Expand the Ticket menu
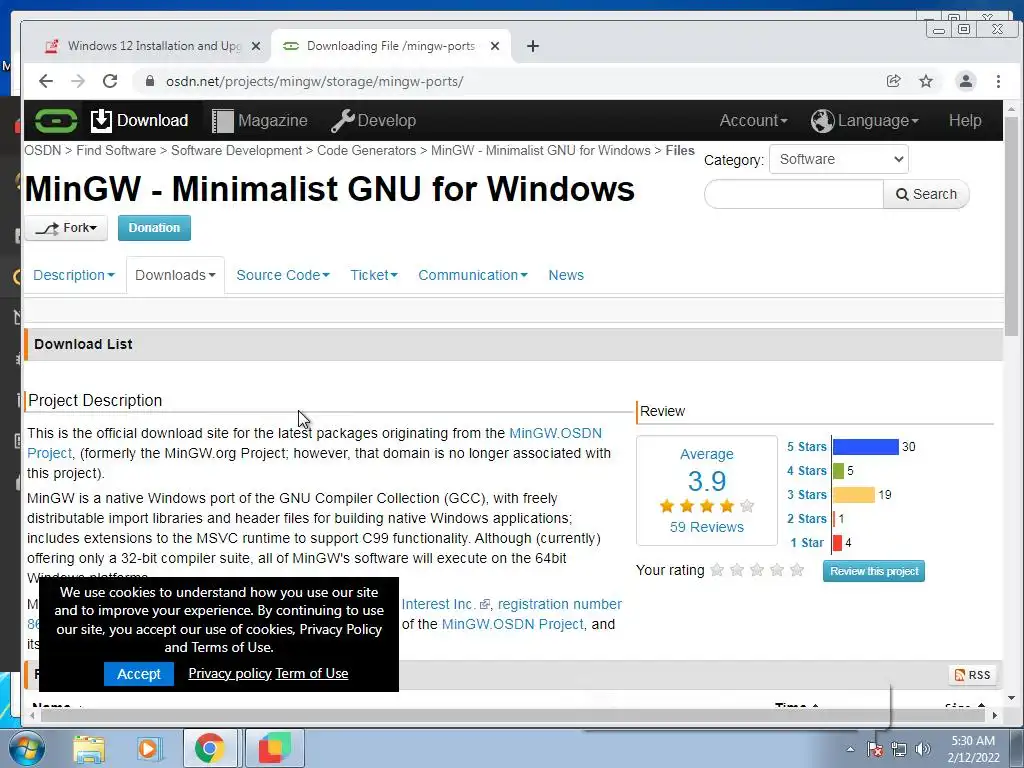 (374, 276)
